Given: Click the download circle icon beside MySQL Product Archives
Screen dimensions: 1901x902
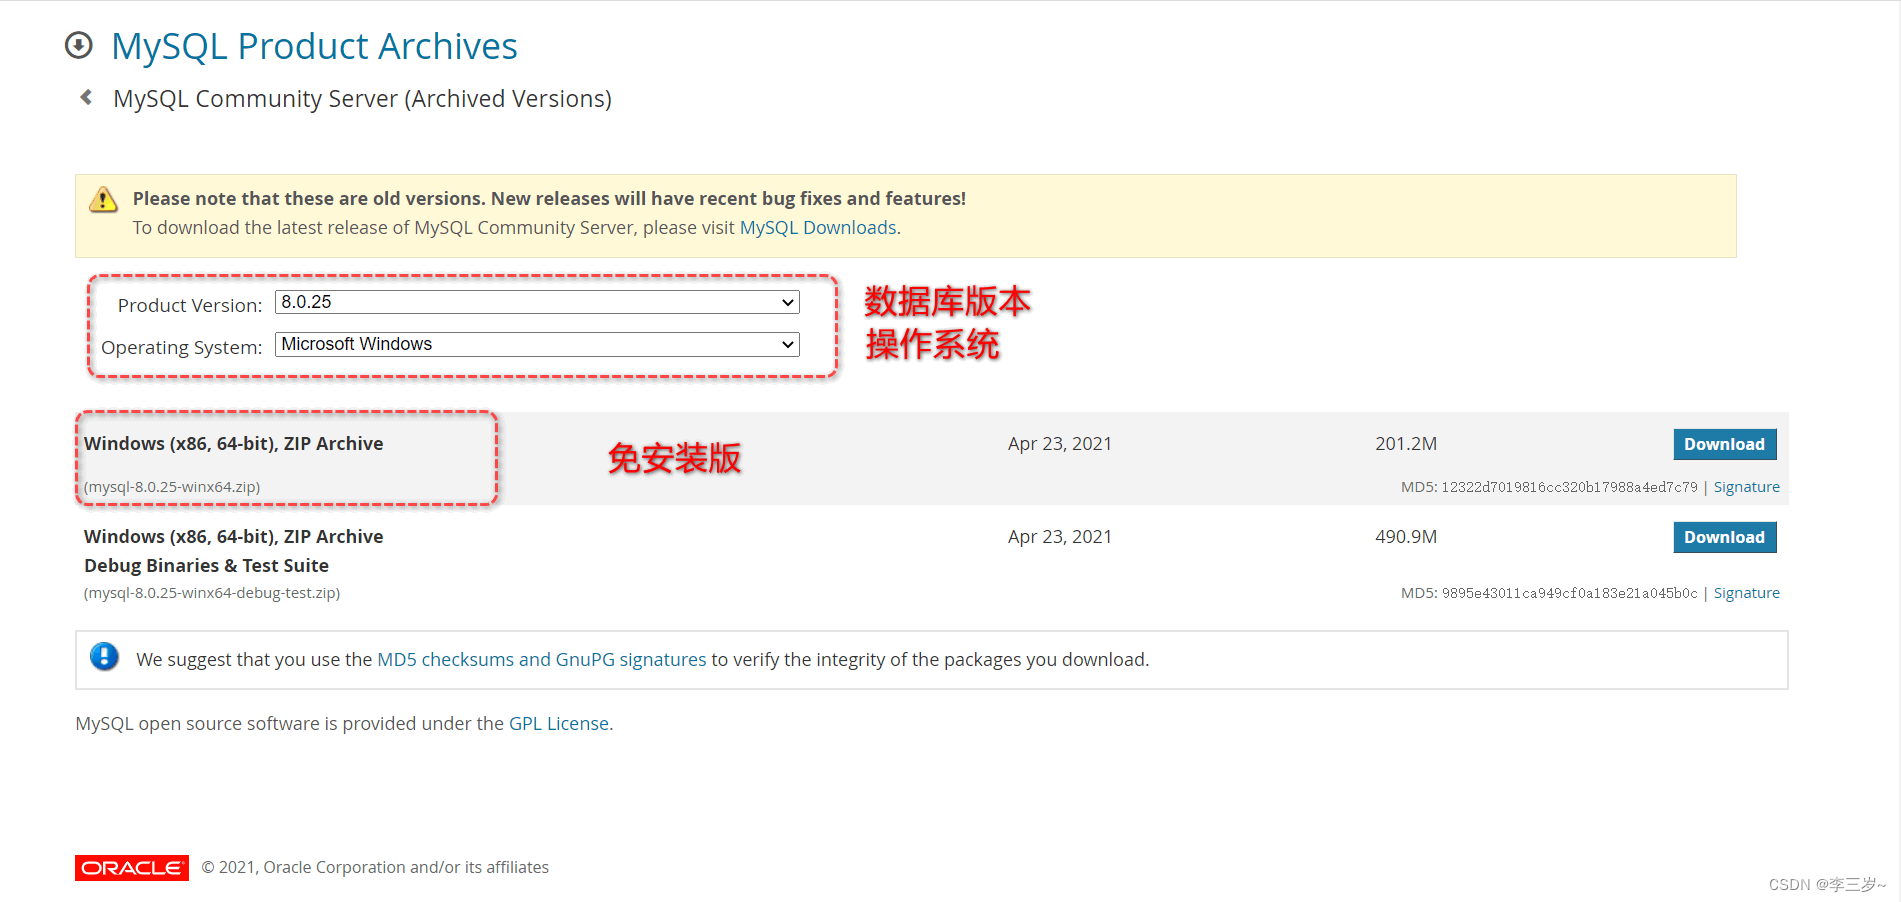Looking at the screenshot, I should (79, 46).
